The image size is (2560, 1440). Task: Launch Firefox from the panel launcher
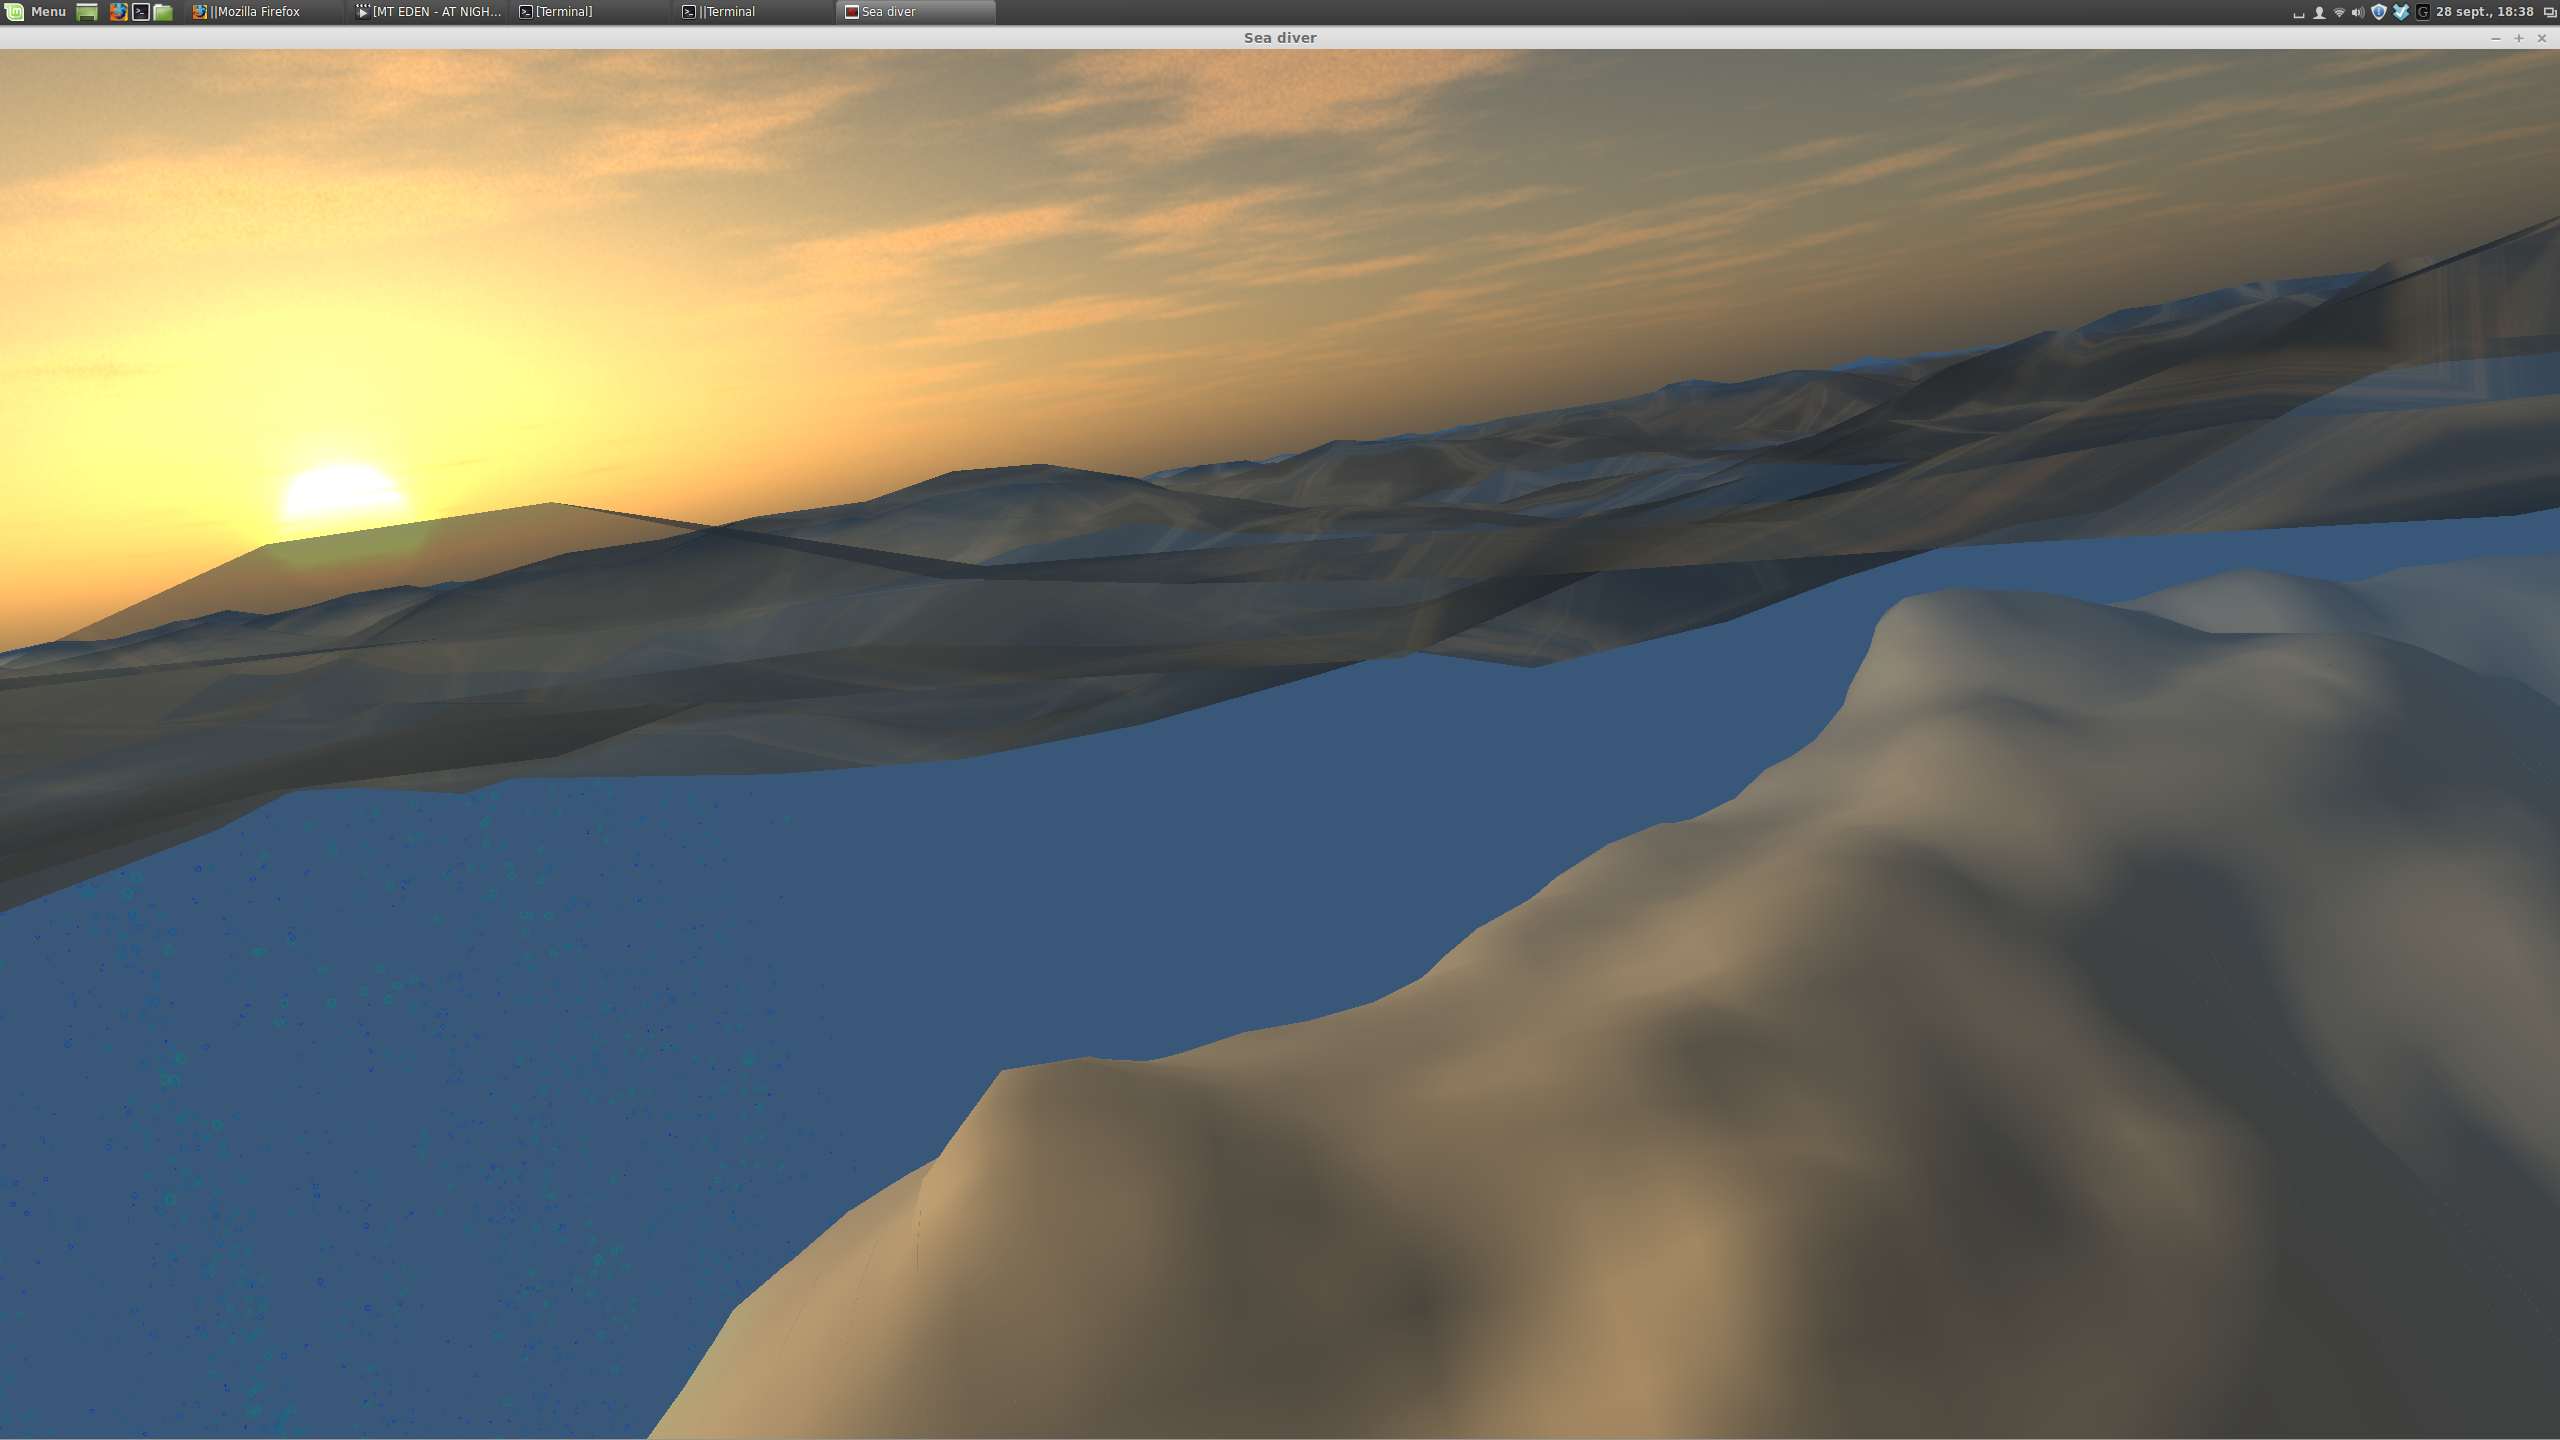(118, 12)
